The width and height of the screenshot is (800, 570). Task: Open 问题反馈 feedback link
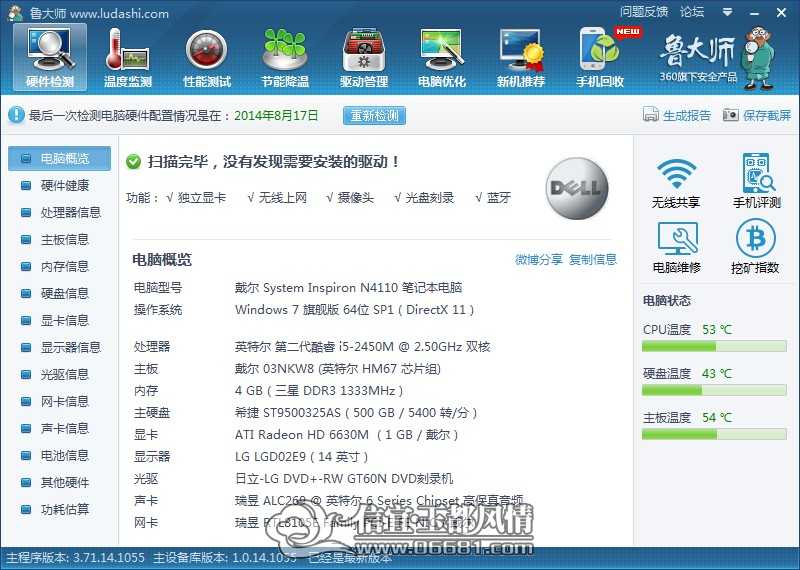point(644,12)
